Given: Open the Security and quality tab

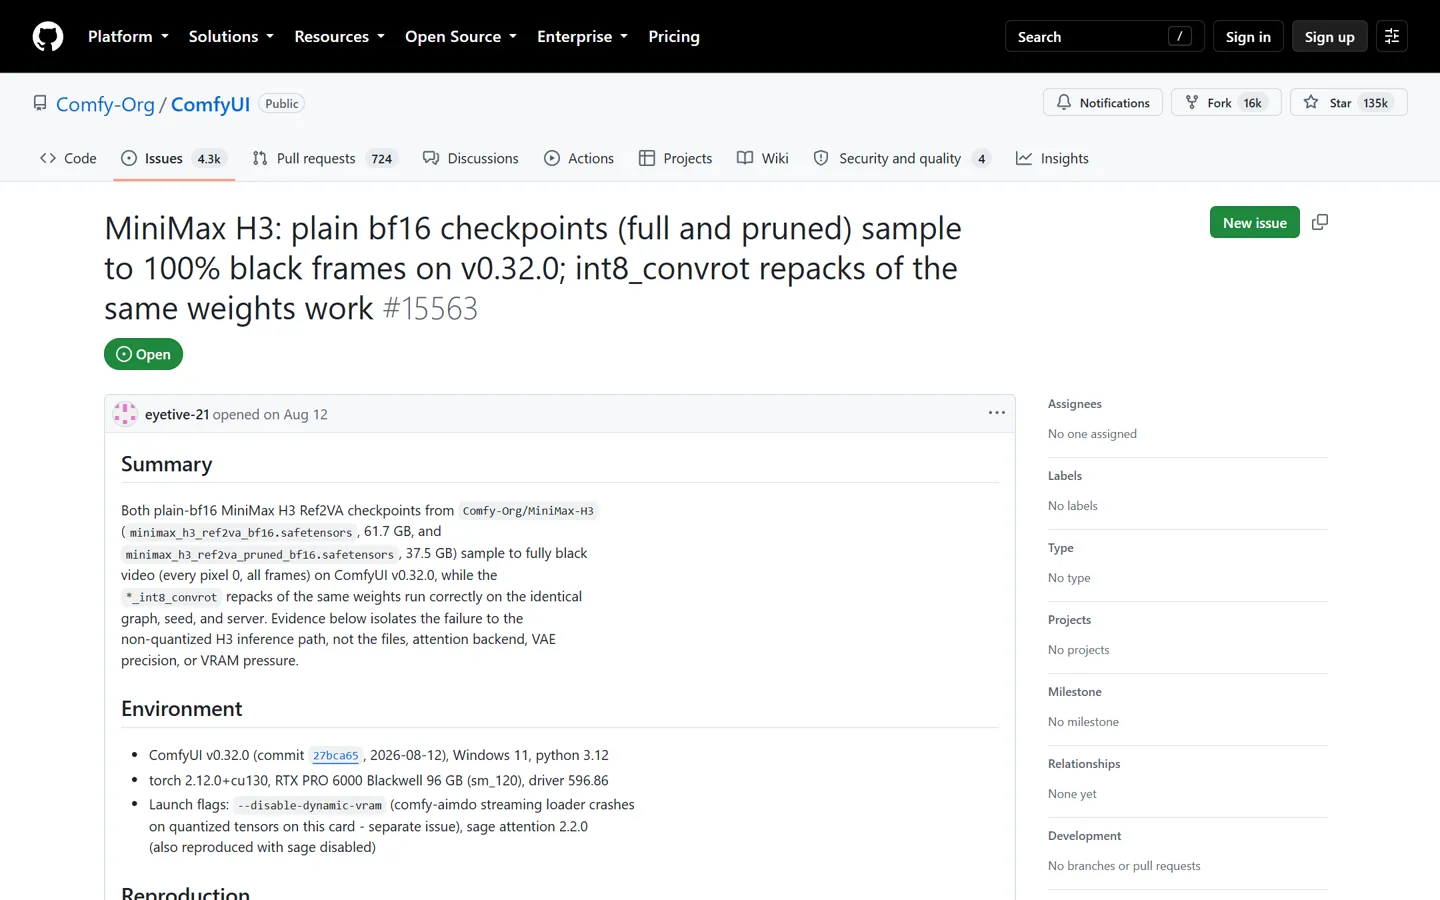Looking at the screenshot, I should (x=902, y=158).
